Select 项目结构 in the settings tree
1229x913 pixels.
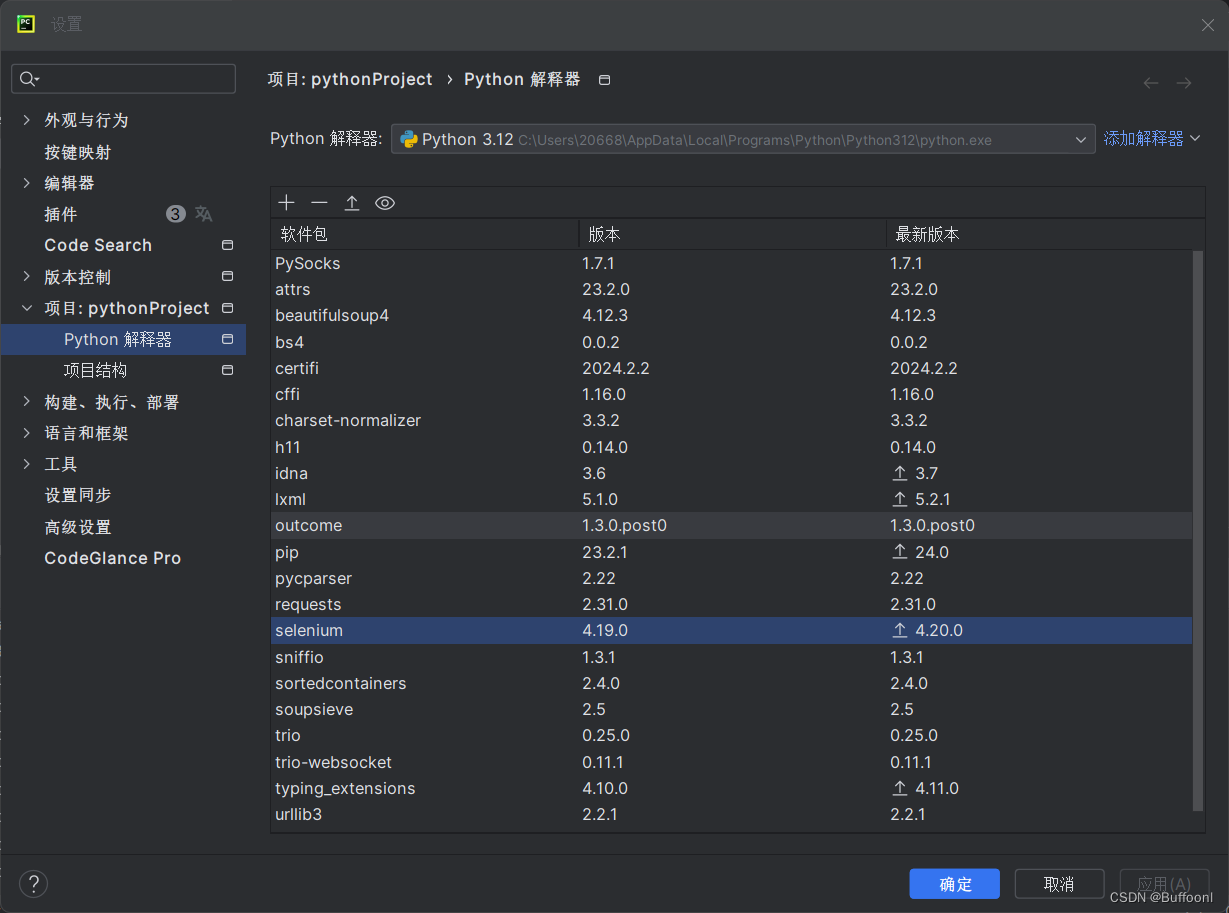[95, 370]
